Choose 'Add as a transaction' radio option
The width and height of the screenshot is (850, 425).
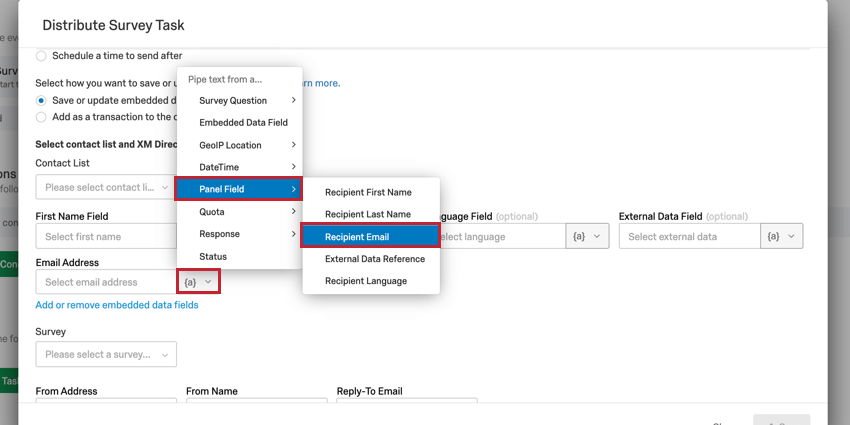click(42, 117)
